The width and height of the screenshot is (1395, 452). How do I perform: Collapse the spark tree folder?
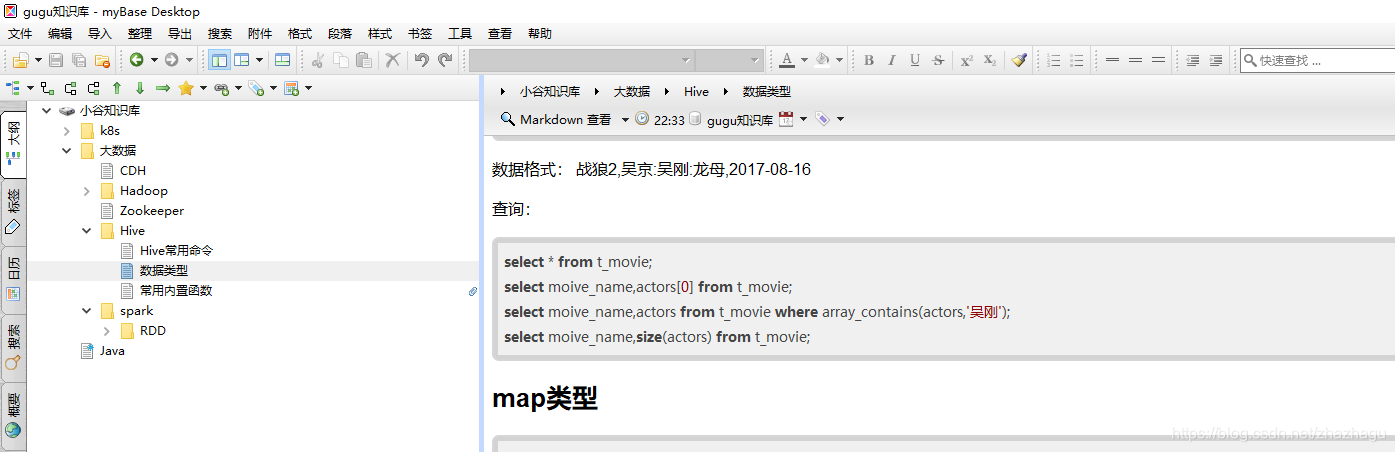pyautogui.click(x=87, y=310)
